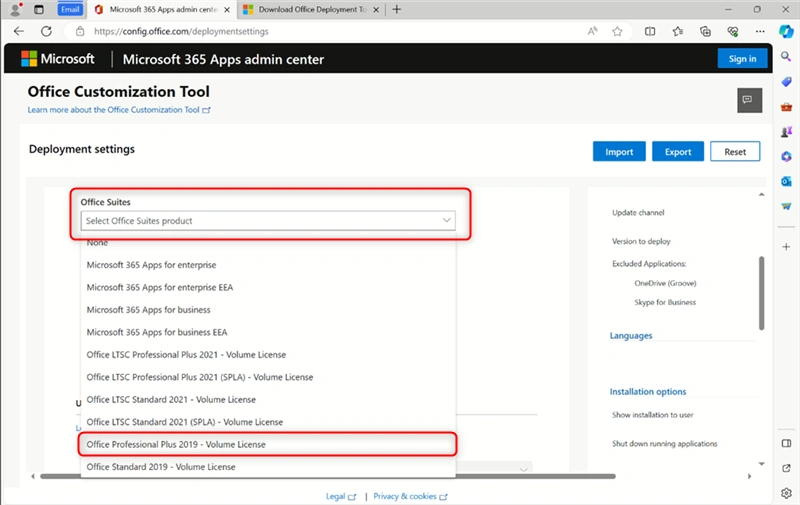This screenshot has width=800, height=505.
Task: Open Learn more about Office Customization Tool link
Action: (x=119, y=110)
